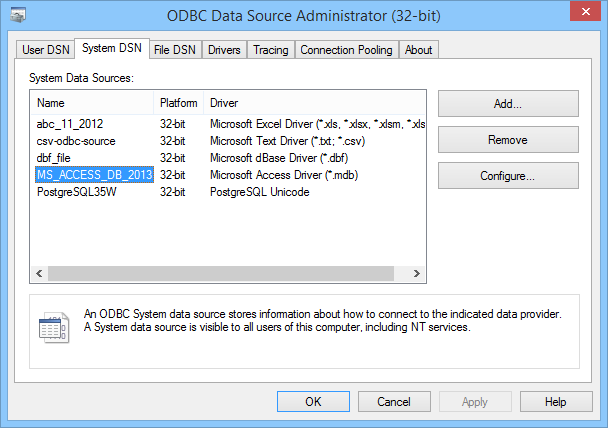Screen dimensions: 608x428
Task: Go to the Drivers tab
Action: (224, 50)
